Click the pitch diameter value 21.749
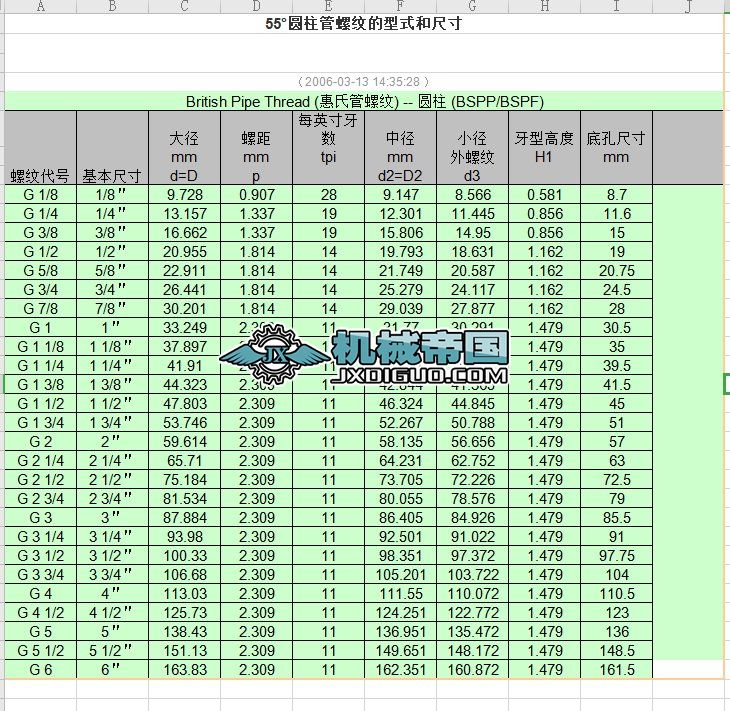The height and width of the screenshot is (711, 730). click(400, 271)
